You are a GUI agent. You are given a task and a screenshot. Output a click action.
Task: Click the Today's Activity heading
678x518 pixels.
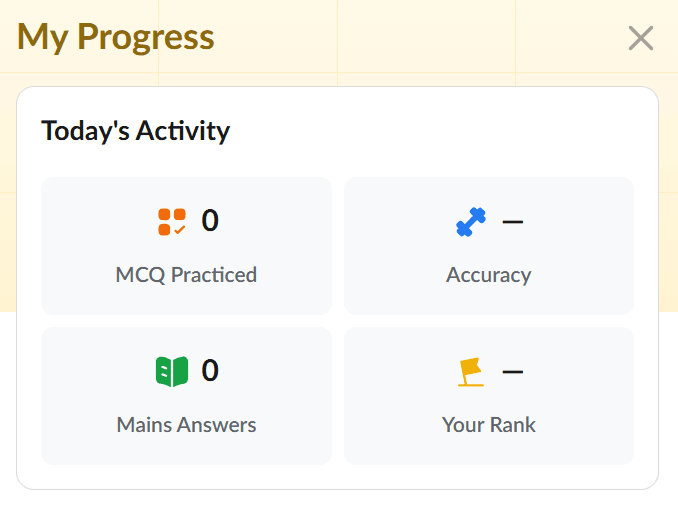(136, 131)
